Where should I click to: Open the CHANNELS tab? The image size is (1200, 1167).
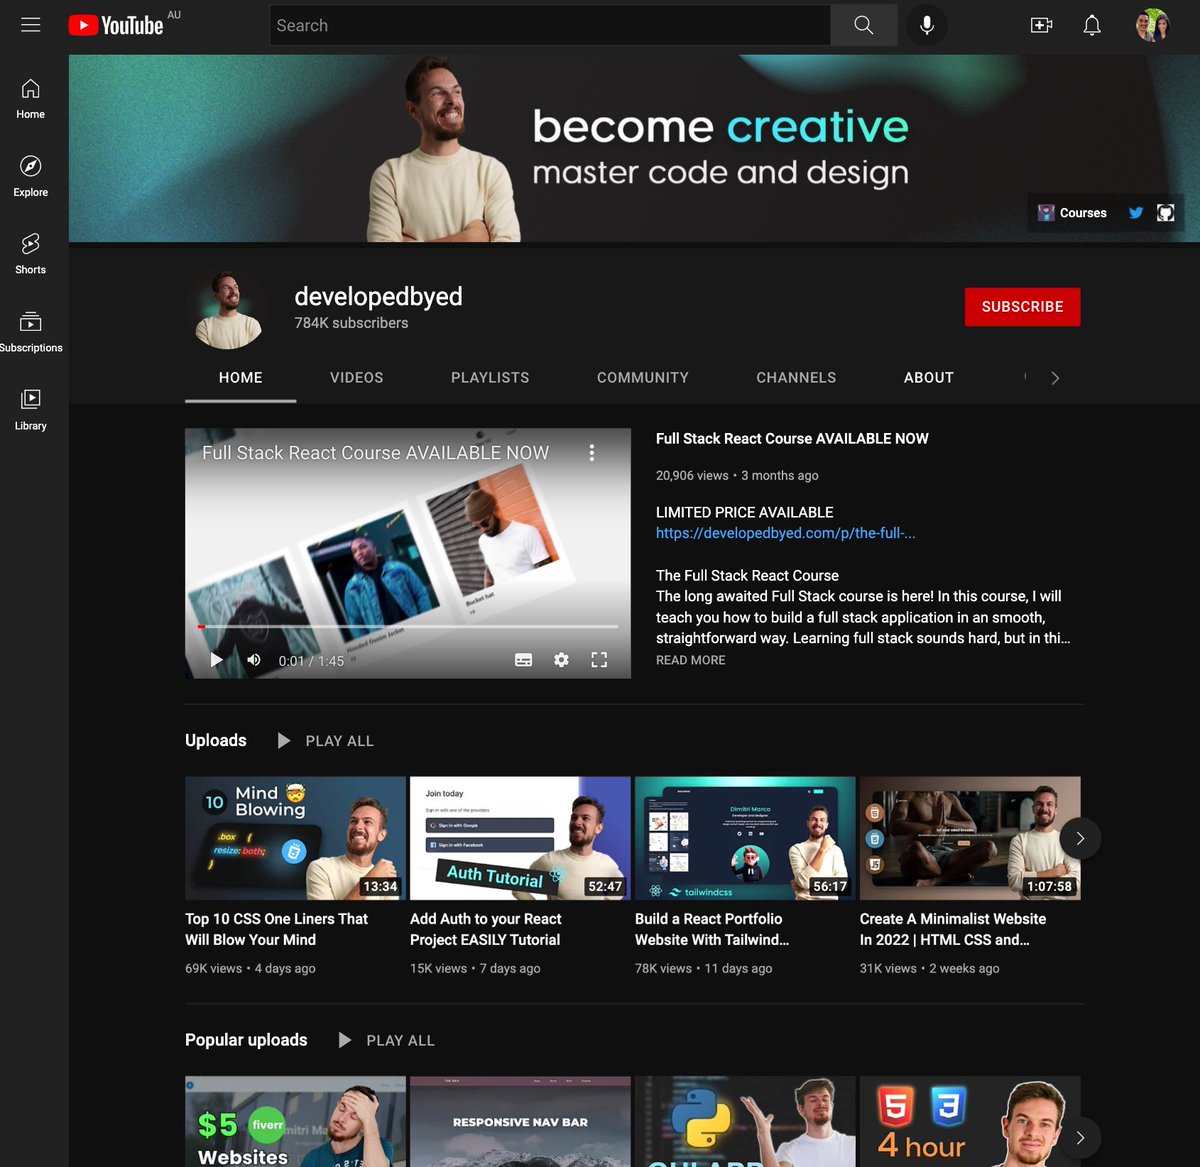pyautogui.click(x=796, y=378)
